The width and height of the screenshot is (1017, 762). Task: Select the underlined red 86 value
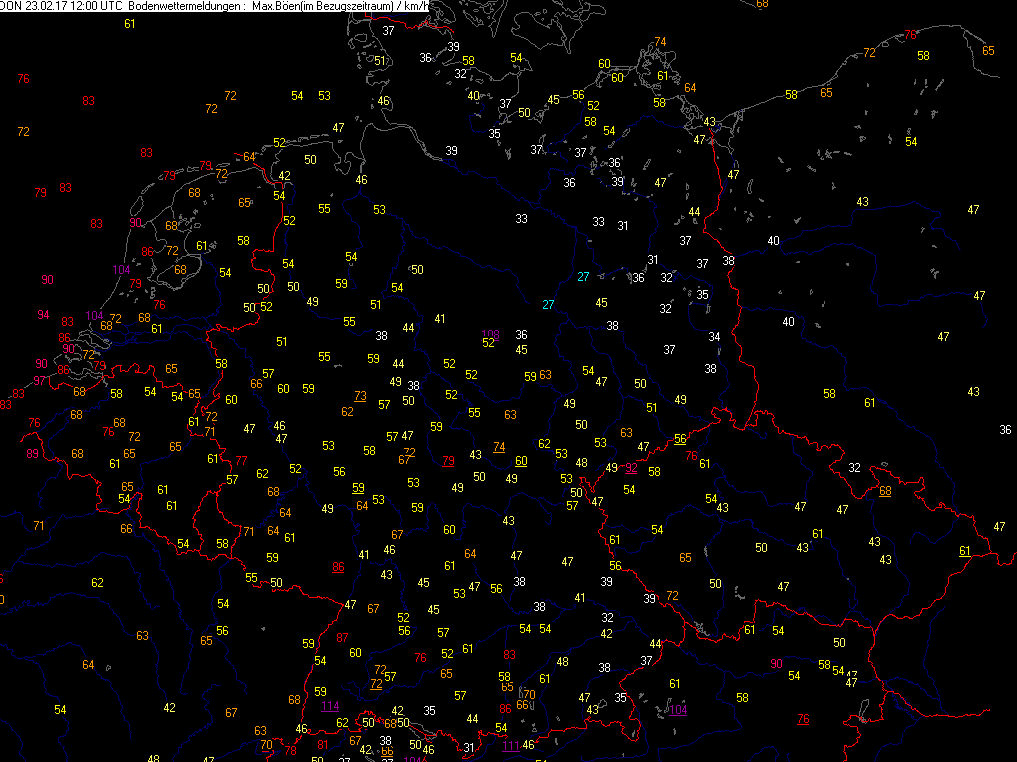338,567
